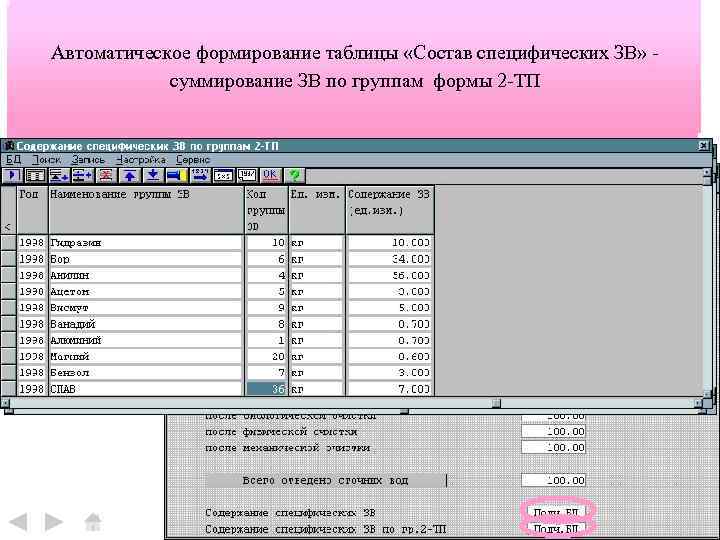The width and height of the screenshot is (720, 540).
Task: Open the Запись menu
Action: (x=88, y=160)
